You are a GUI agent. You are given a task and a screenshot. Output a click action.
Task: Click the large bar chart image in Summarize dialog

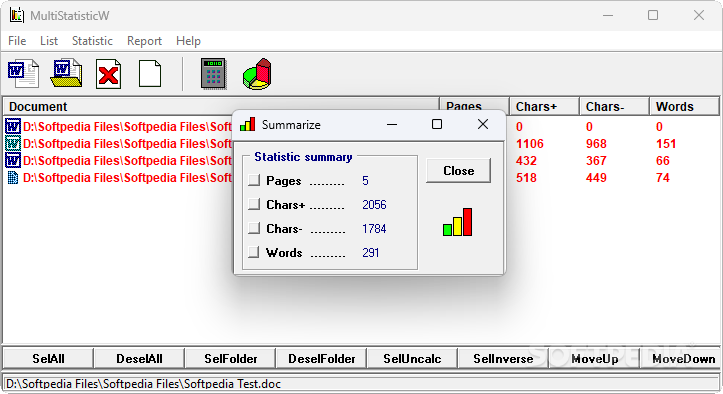pyautogui.click(x=457, y=222)
